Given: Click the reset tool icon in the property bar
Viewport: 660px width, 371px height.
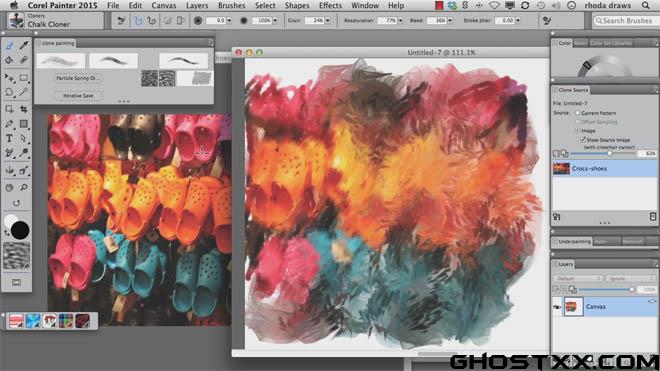Looking at the screenshot, I should (121, 20).
